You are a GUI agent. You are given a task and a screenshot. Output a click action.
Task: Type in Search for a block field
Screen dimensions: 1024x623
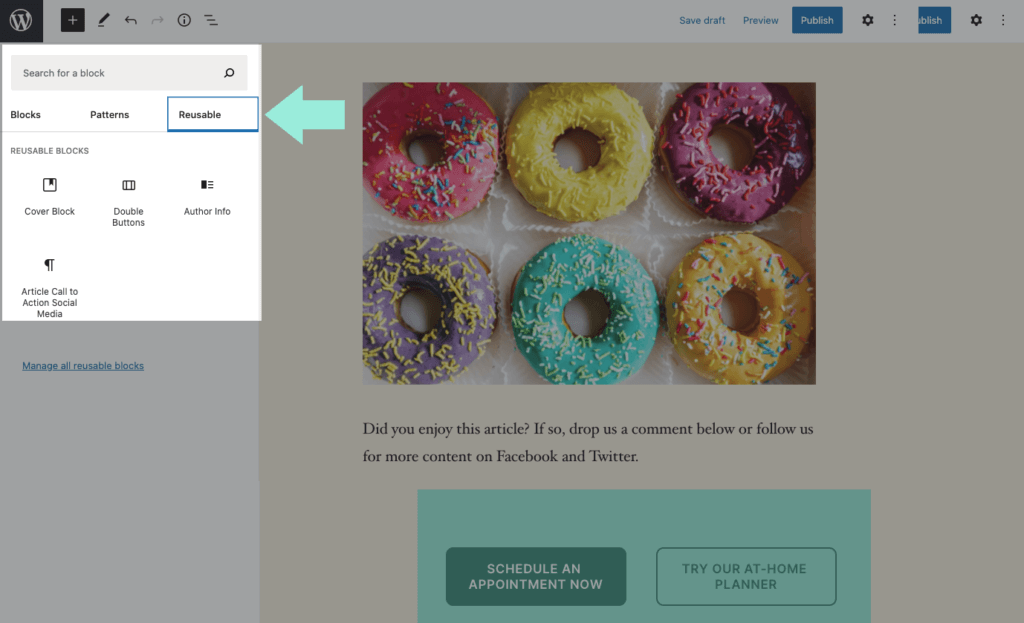tap(115, 73)
